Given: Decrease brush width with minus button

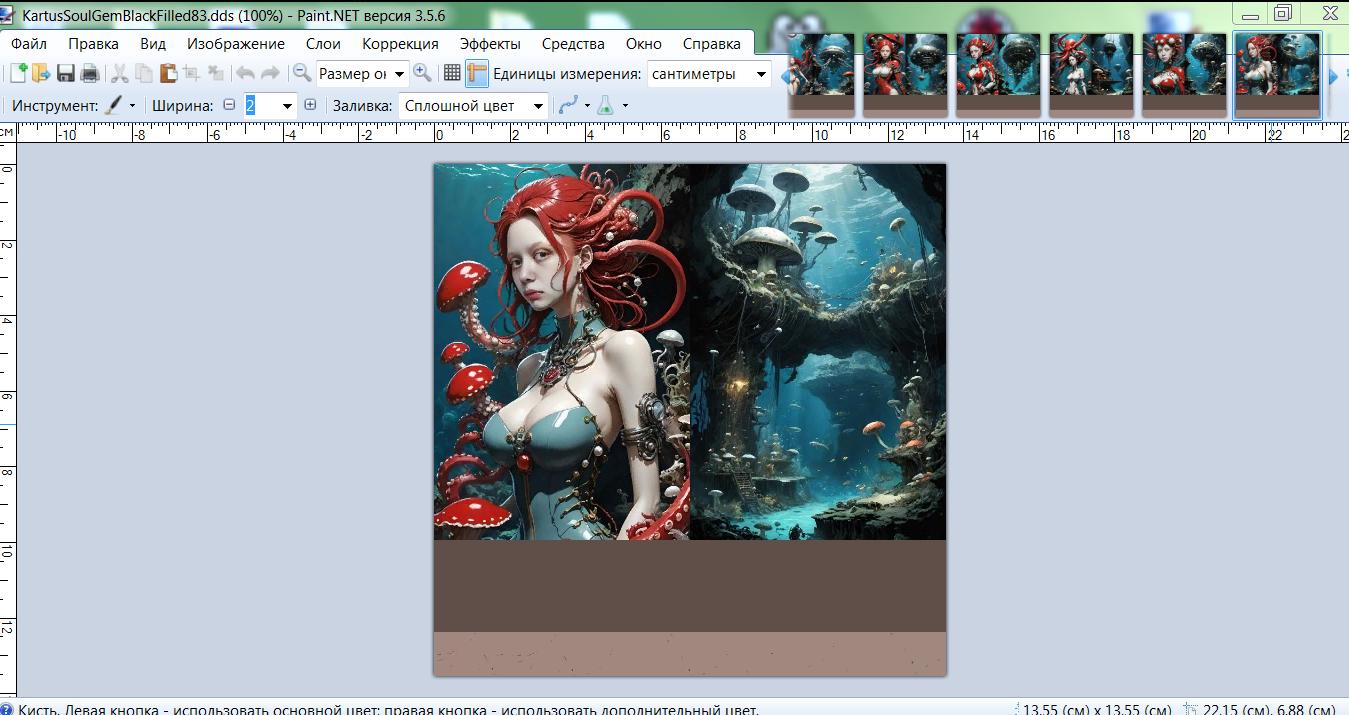Looking at the screenshot, I should click(x=229, y=105).
